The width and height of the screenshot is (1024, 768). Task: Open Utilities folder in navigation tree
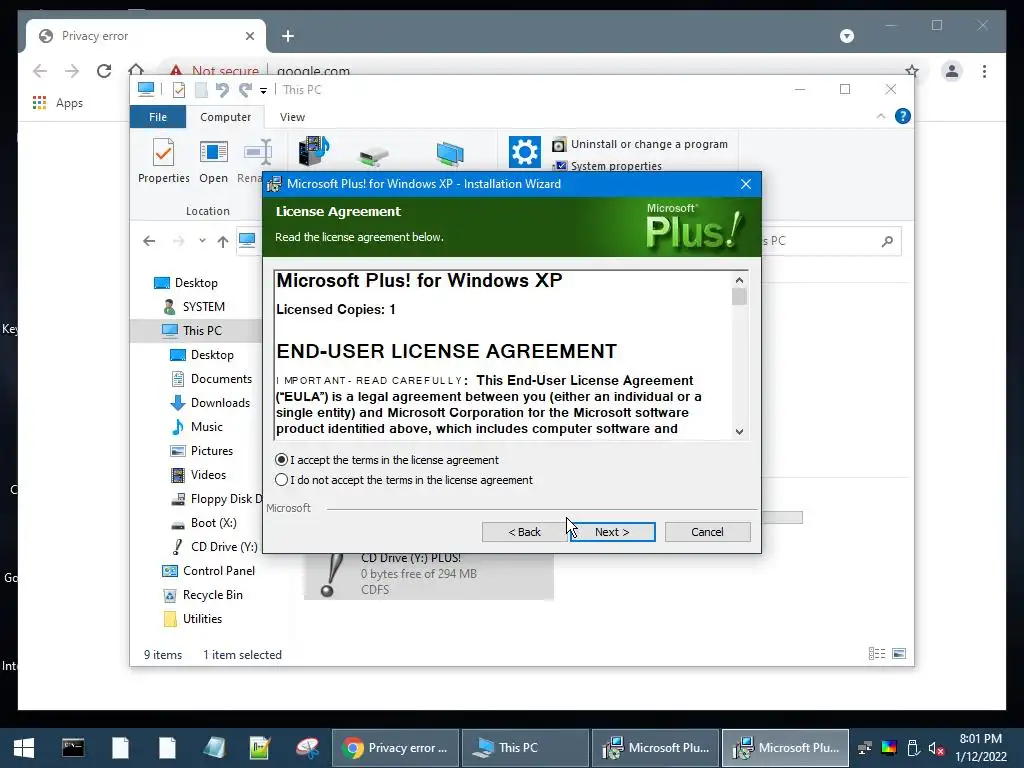[202, 619]
